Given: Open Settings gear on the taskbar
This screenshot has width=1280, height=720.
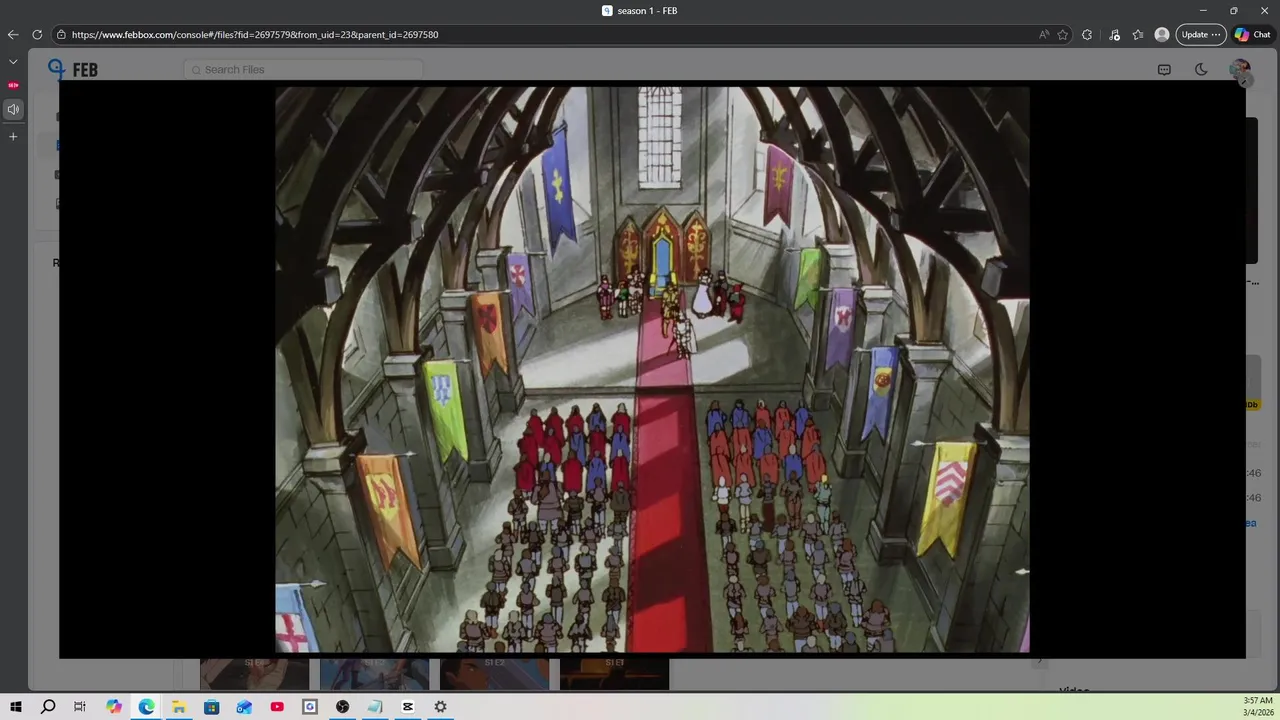Looking at the screenshot, I should click(440, 707).
